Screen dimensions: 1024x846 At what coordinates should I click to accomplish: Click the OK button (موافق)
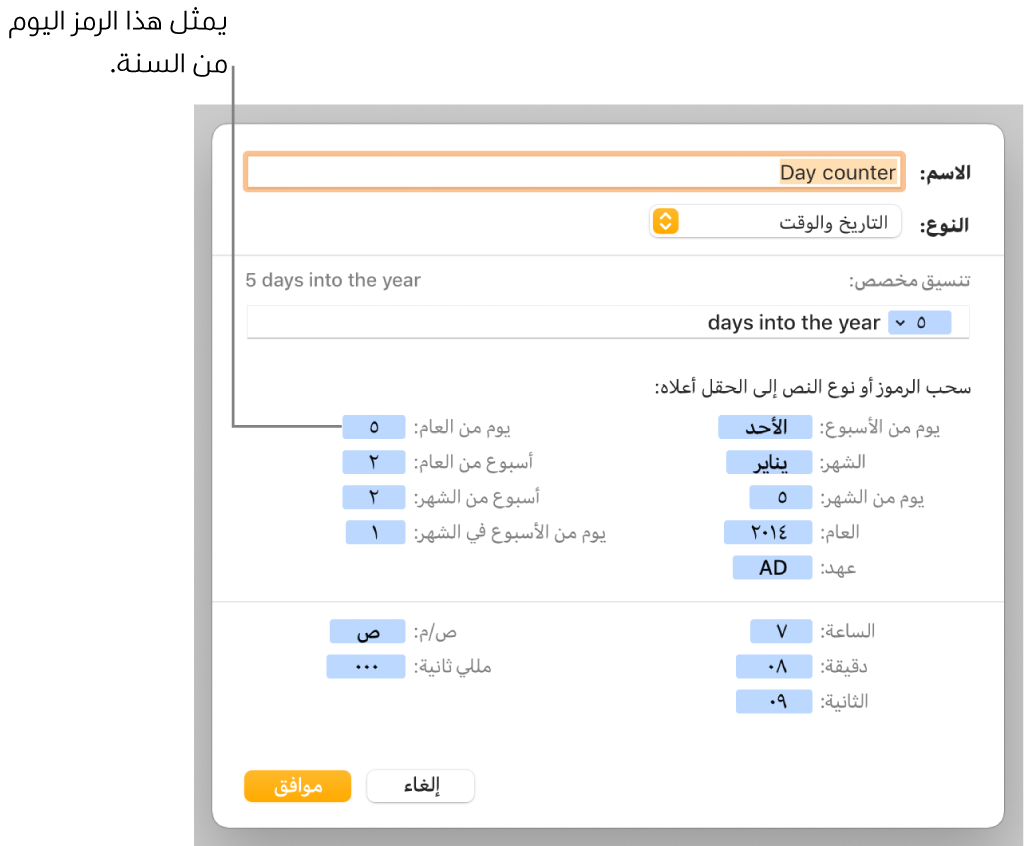tap(297, 786)
